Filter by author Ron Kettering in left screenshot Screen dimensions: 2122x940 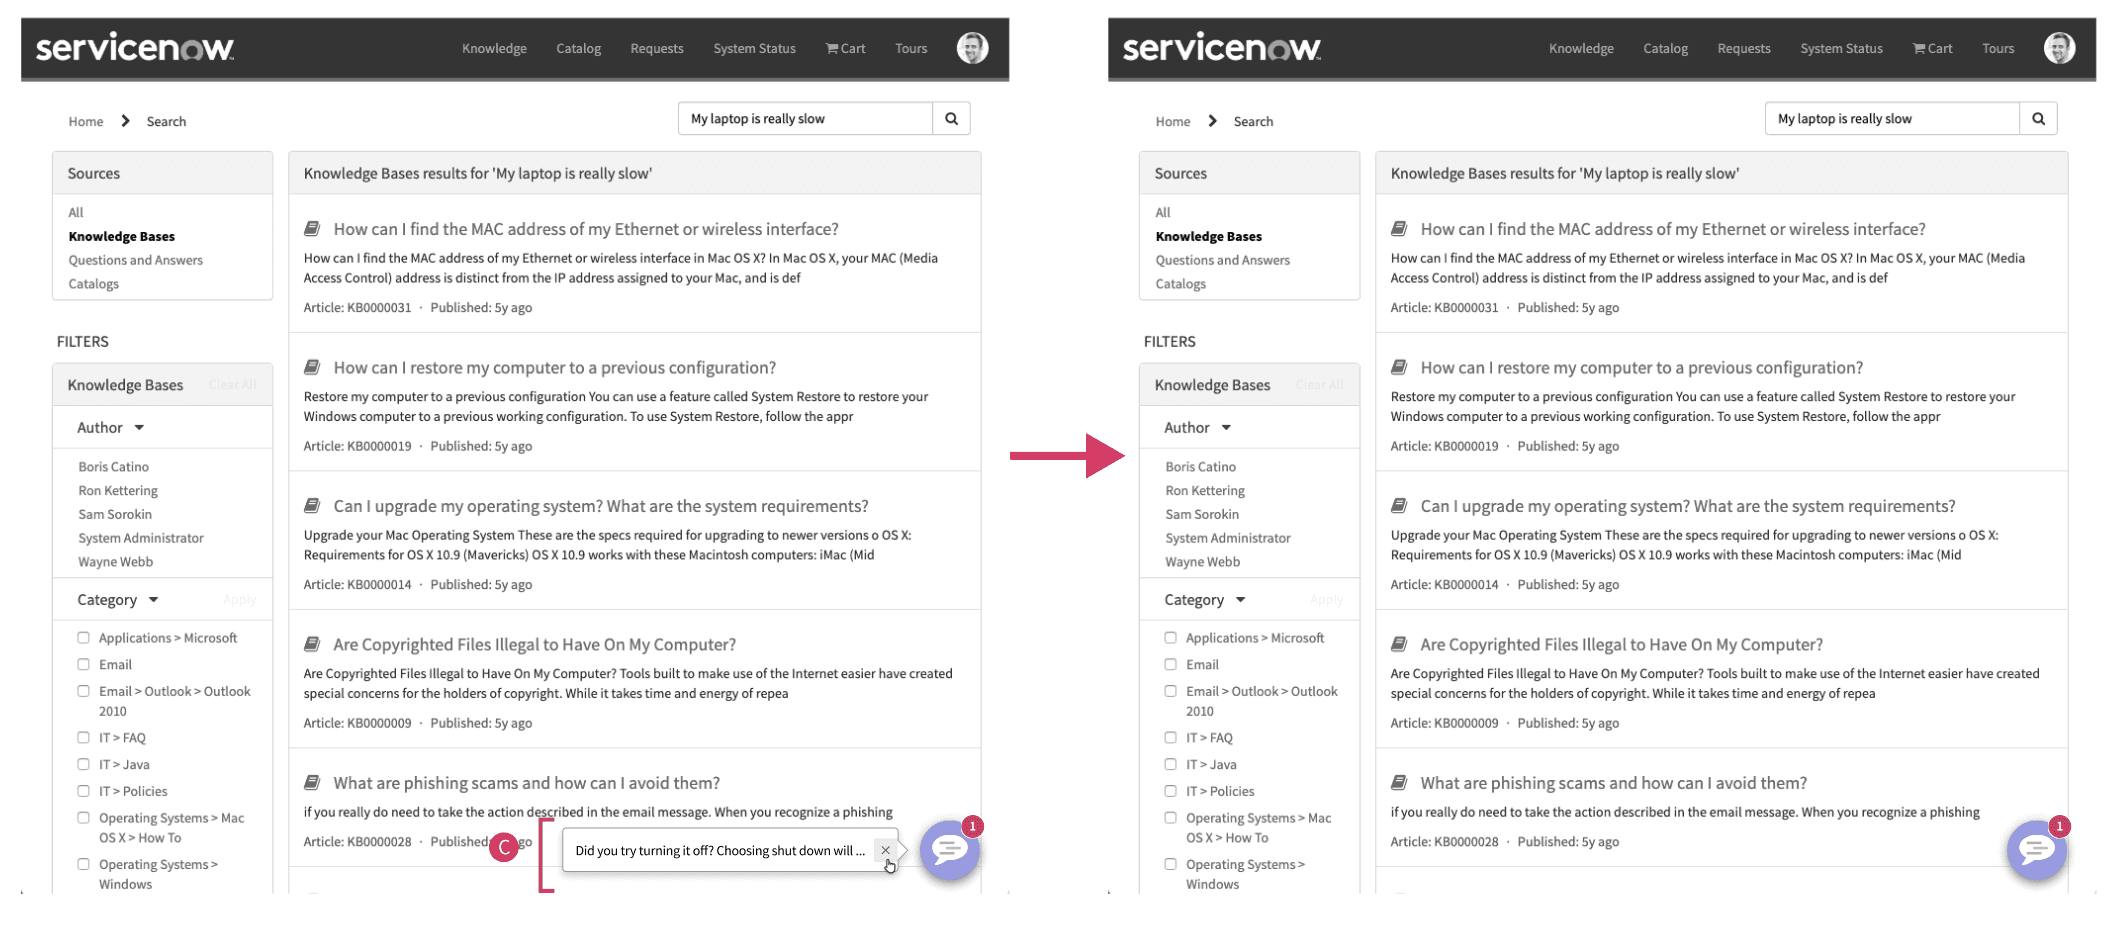(x=118, y=491)
